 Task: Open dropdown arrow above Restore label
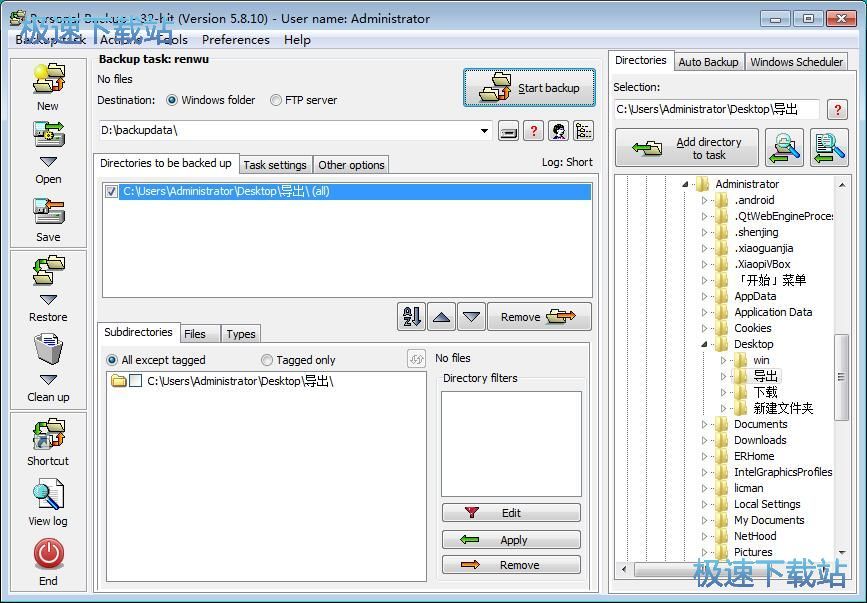49,300
